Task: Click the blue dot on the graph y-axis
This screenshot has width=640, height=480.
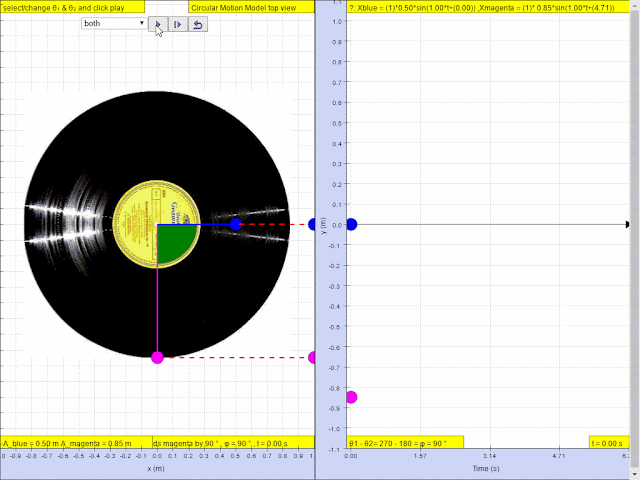Action: coord(351,224)
